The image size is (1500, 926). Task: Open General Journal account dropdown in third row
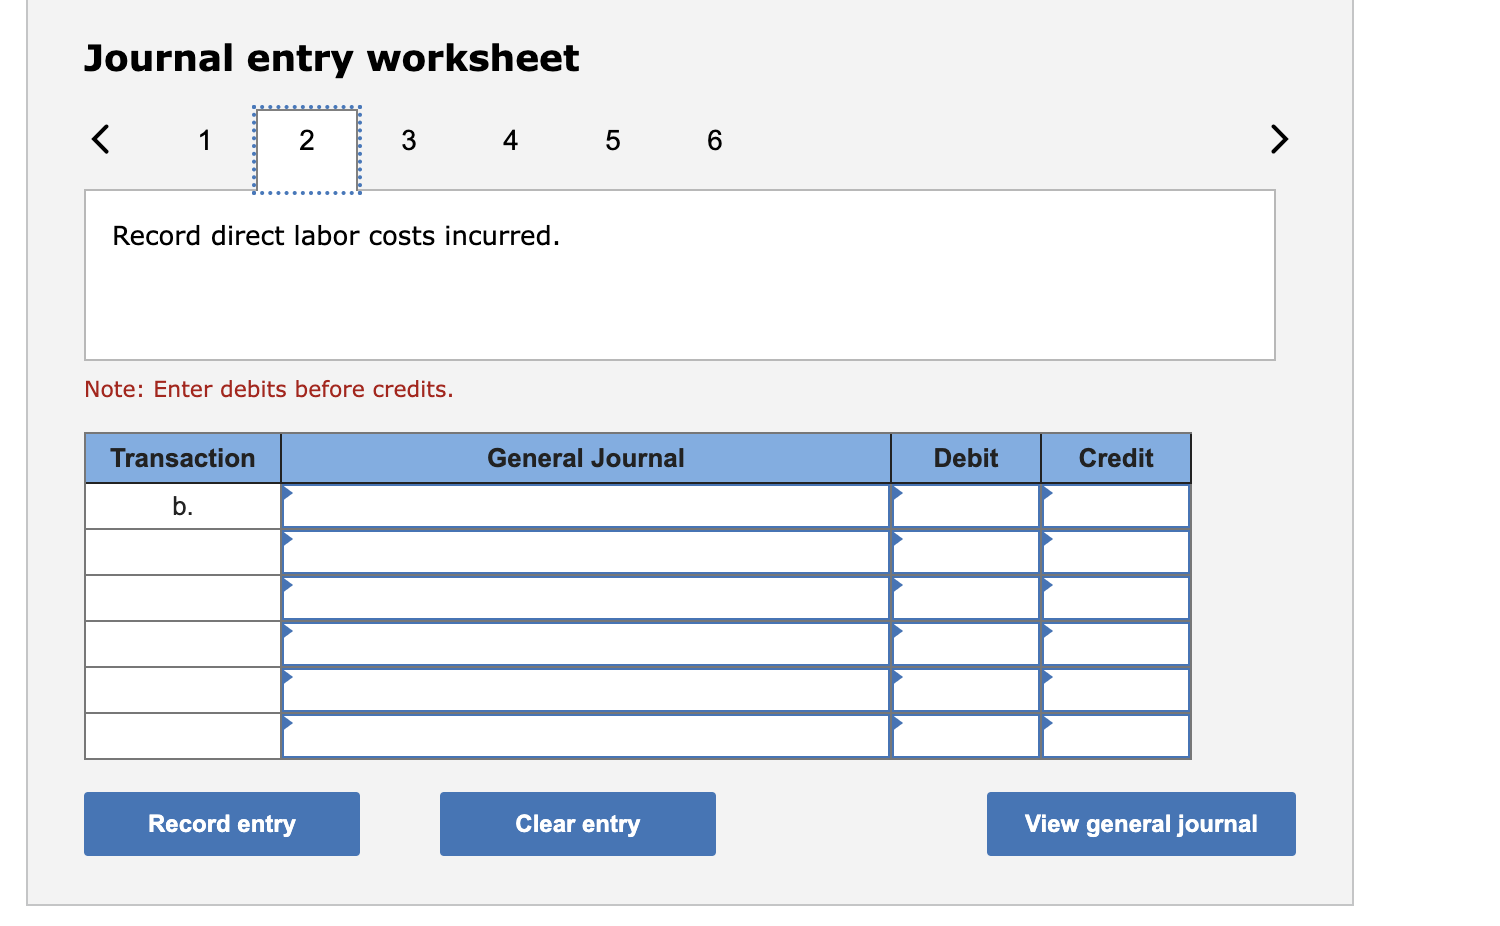point(586,598)
